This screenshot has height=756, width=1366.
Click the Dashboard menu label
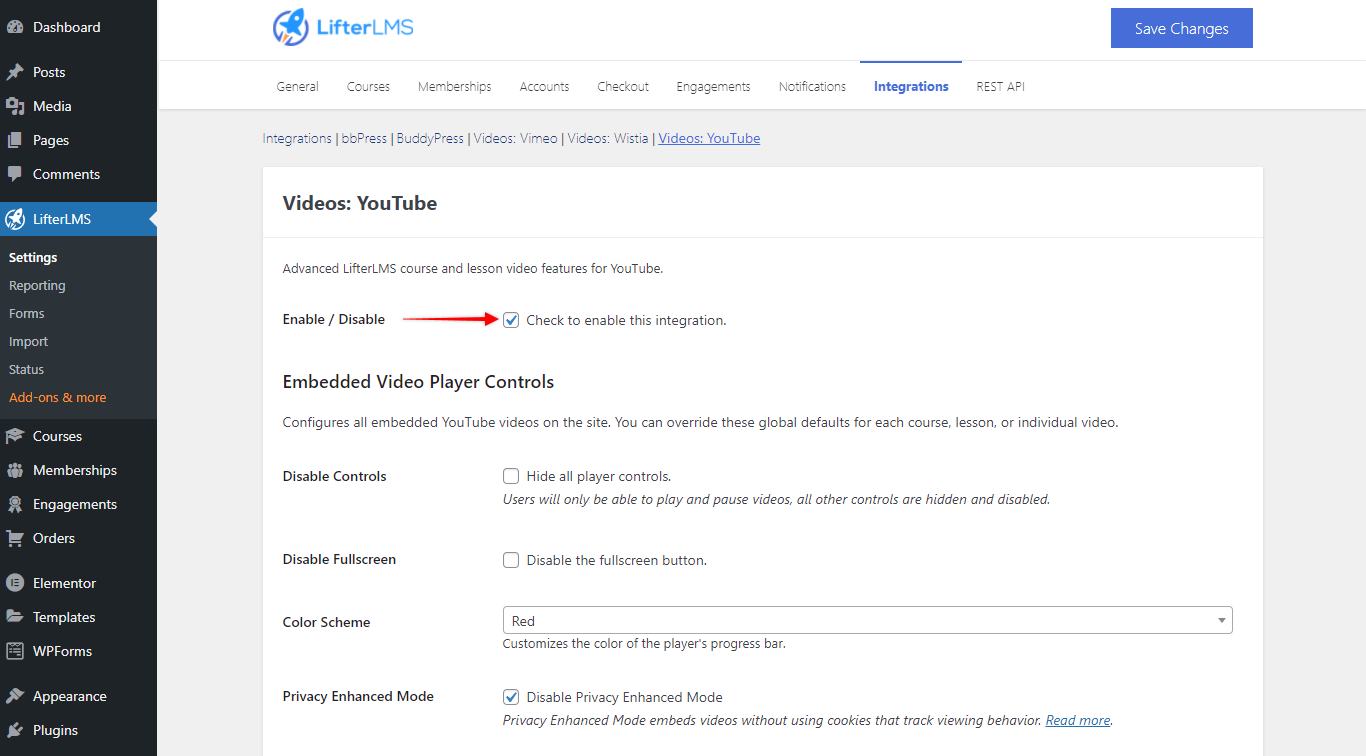coord(67,27)
